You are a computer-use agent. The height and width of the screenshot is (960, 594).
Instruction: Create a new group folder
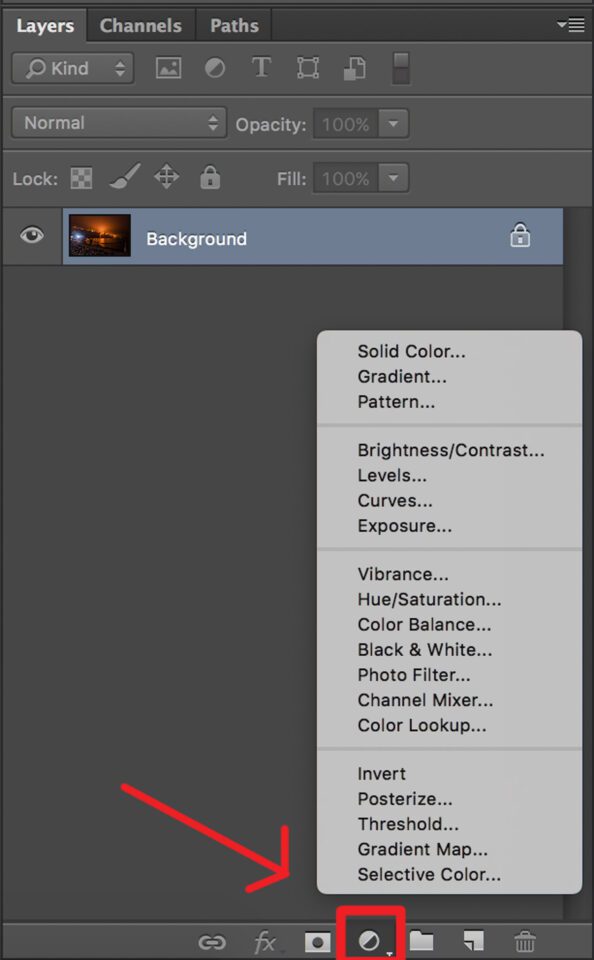[421, 941]
